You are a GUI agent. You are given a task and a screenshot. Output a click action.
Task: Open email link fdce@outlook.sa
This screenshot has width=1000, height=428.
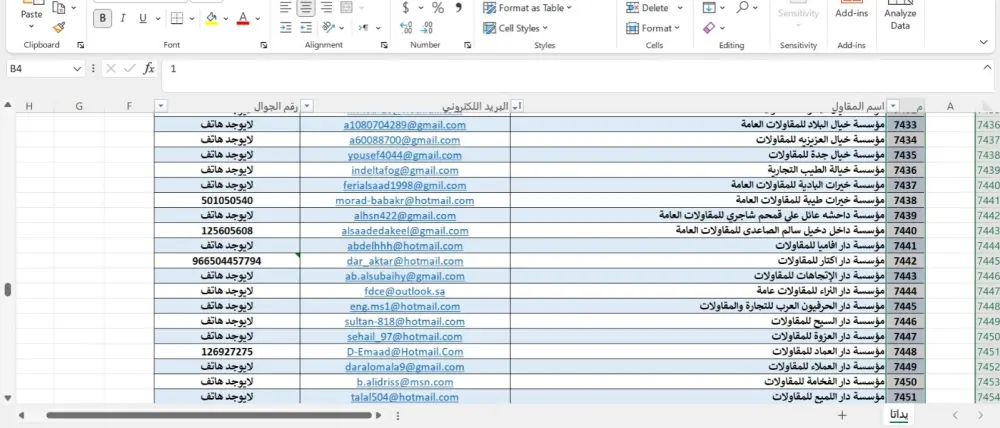click(x=404, y=291)
